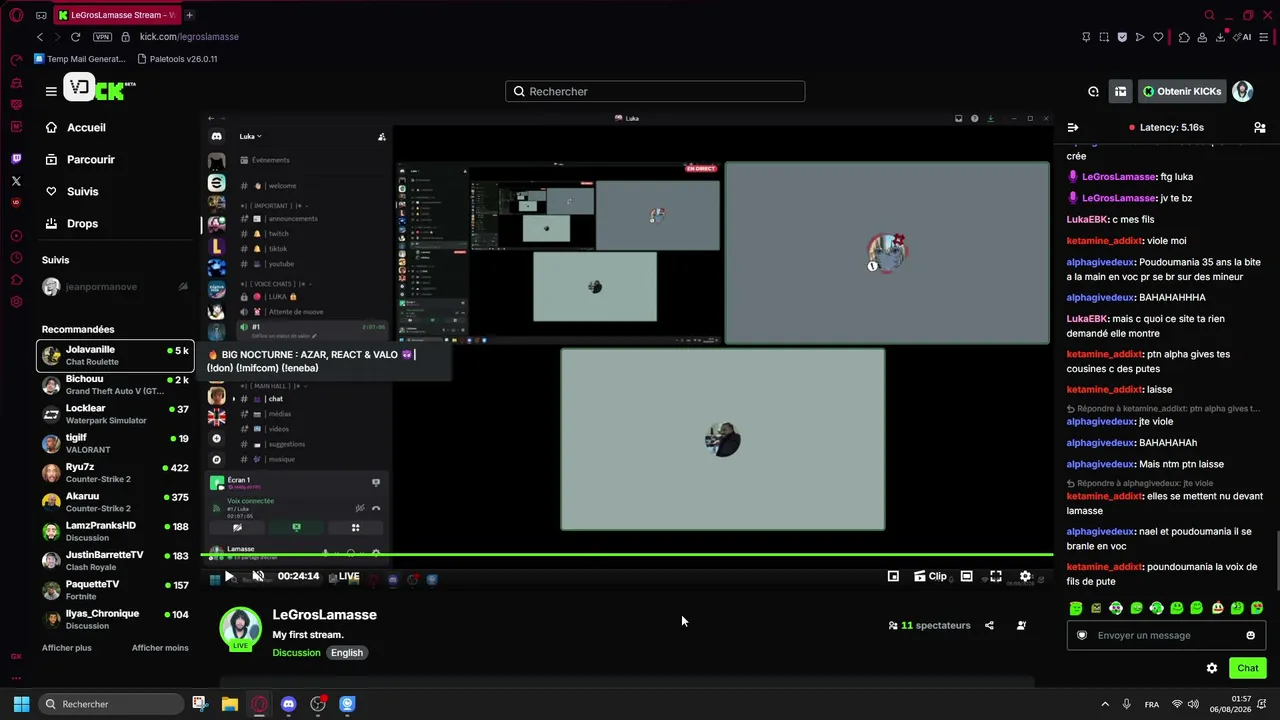
Task: Open Ryu7z Counter-Strike 2 channel
Action: point(115,473)
